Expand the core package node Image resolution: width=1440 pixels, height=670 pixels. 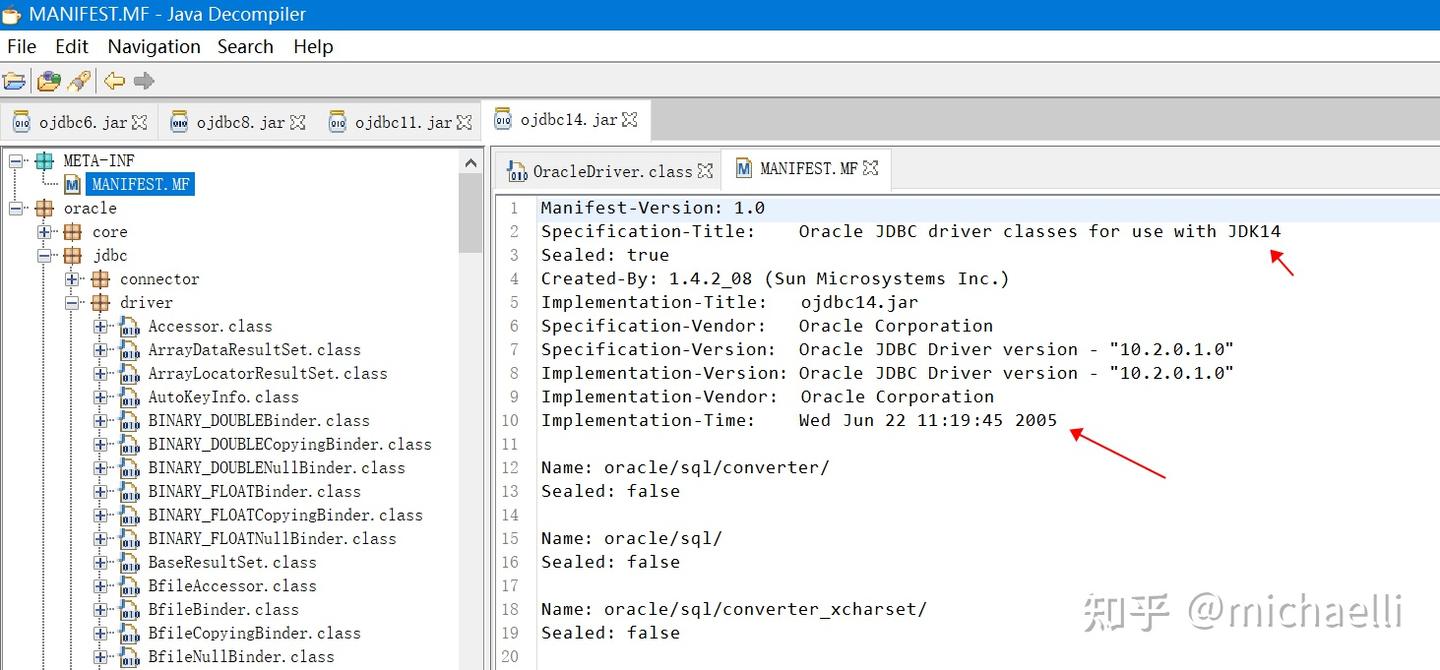coord(43,231)
